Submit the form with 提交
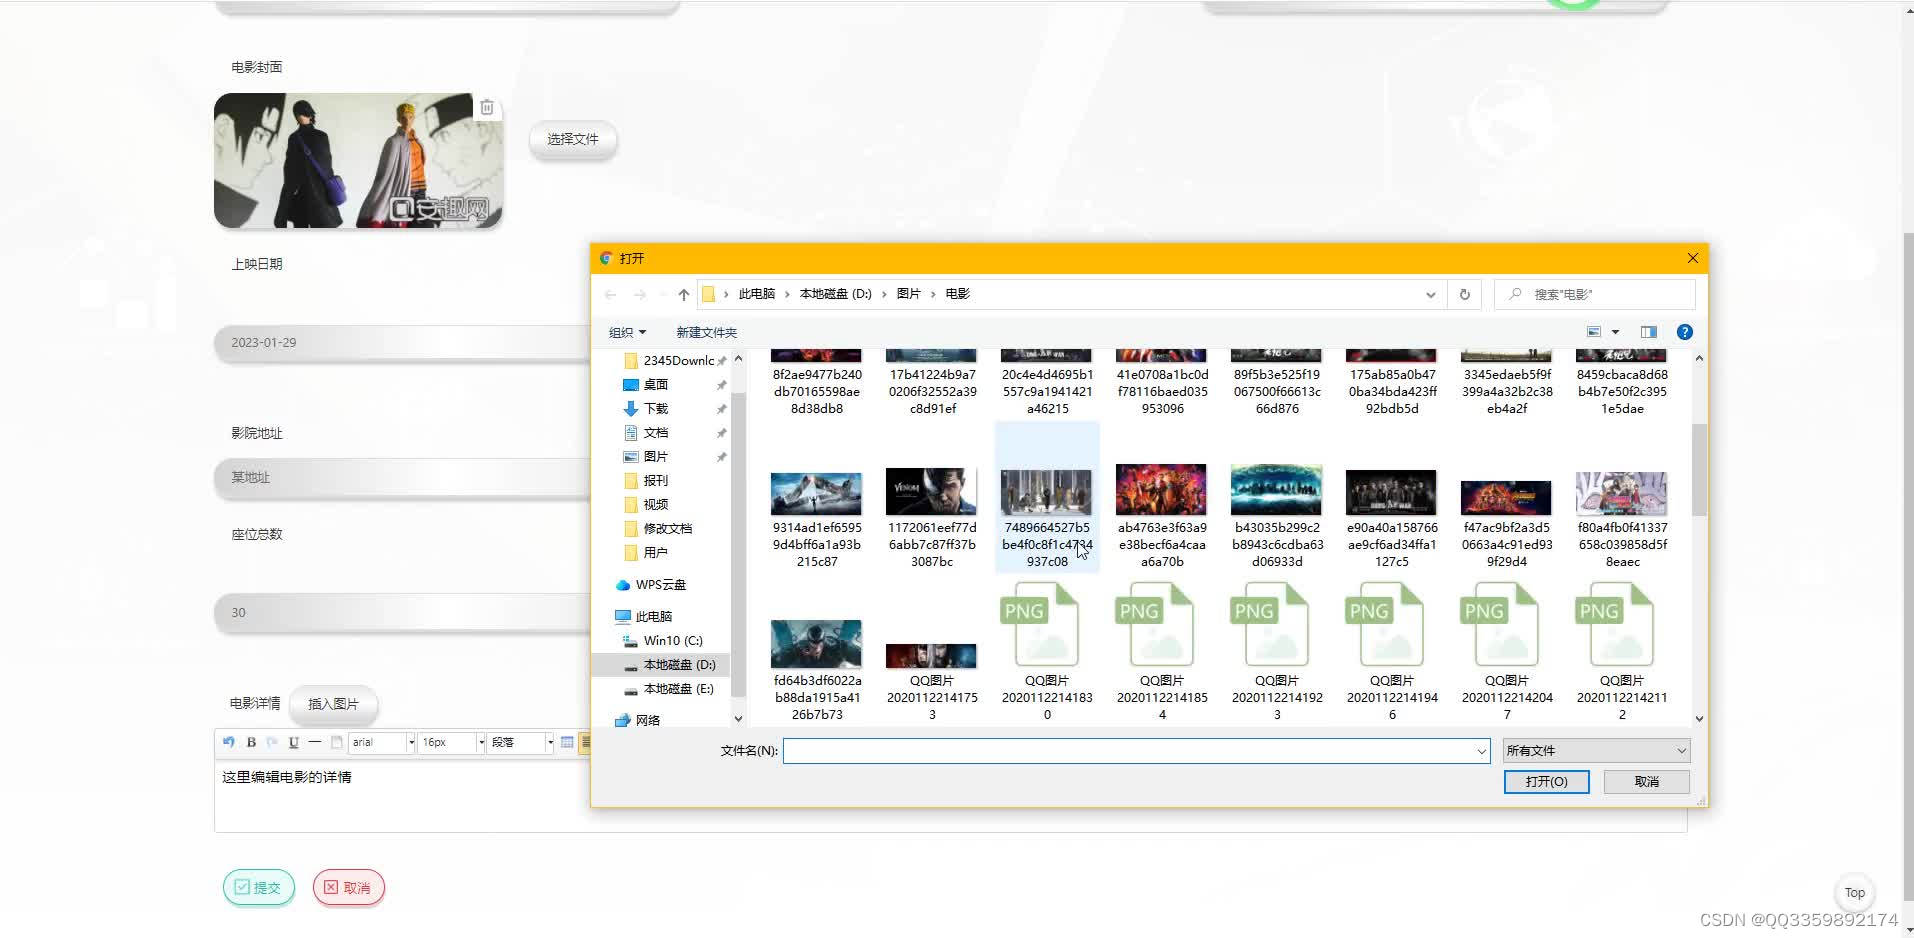 tap(258, 887)
